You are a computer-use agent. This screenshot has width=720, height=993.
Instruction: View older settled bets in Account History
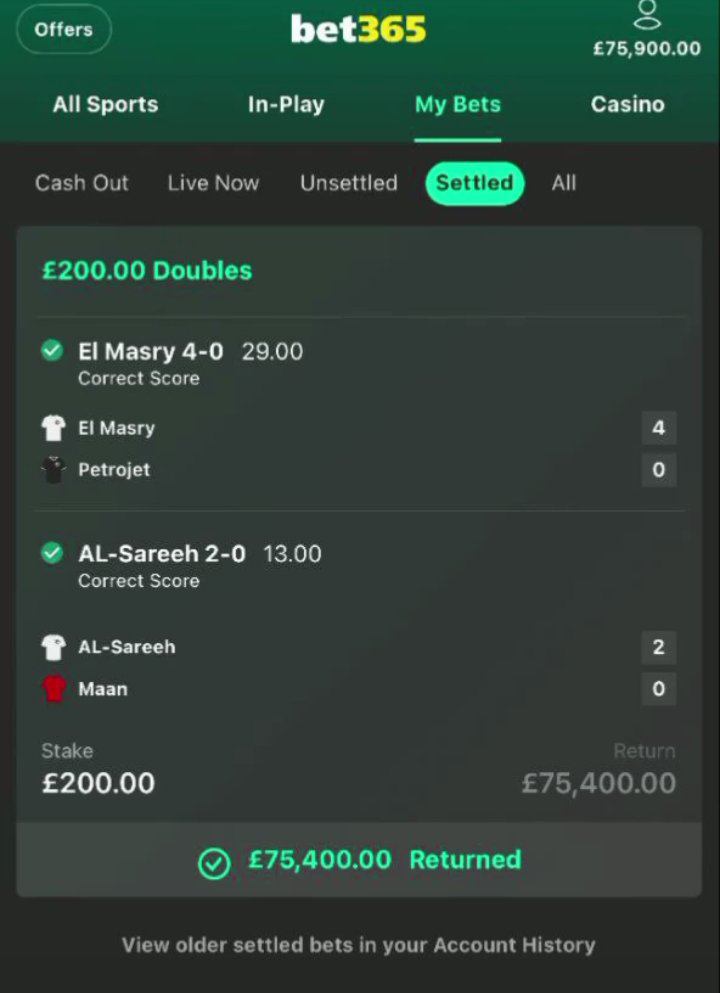[358, 945]
